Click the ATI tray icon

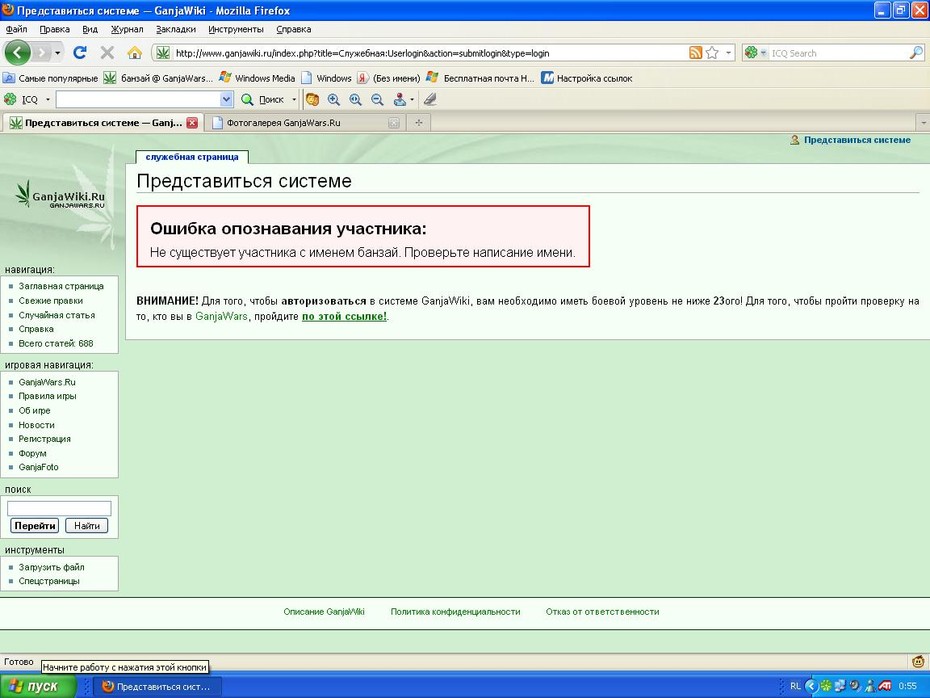[x=885, y=686]
